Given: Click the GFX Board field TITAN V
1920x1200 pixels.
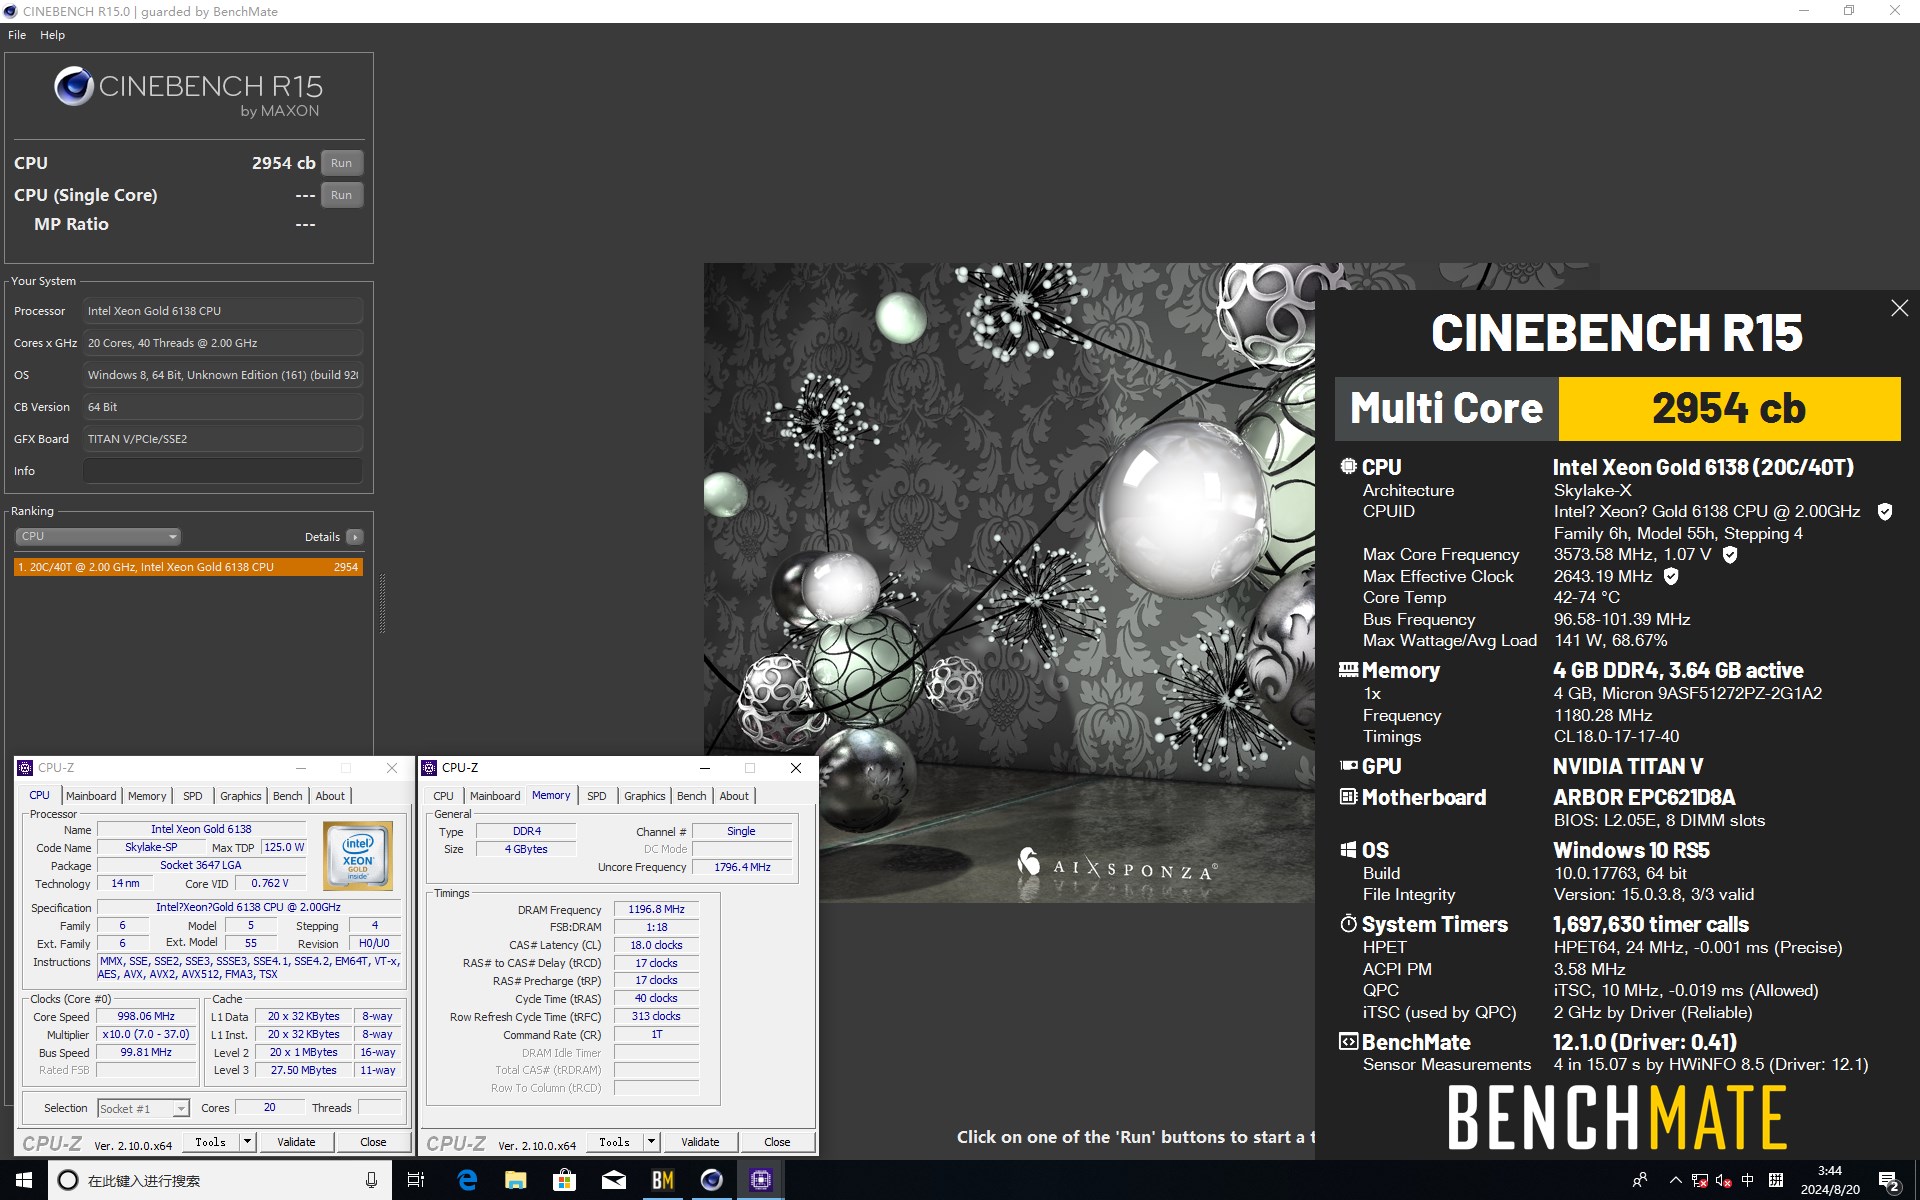Looking at the screenshot, I should tap(222, 439).
